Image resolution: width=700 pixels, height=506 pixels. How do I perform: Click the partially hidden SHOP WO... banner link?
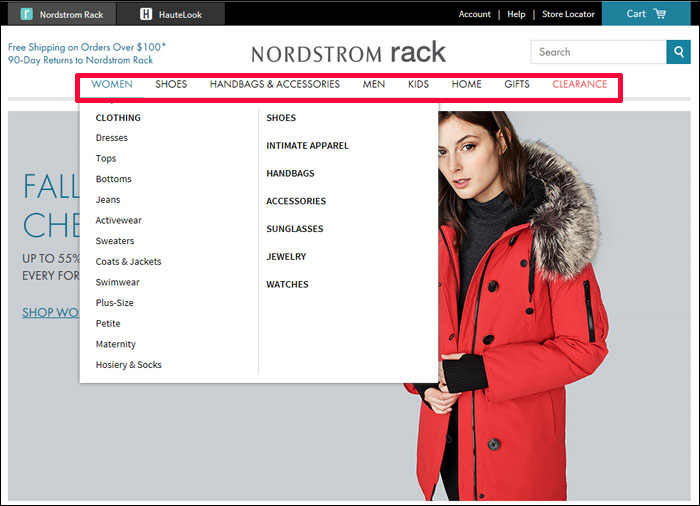pos(50,312)
